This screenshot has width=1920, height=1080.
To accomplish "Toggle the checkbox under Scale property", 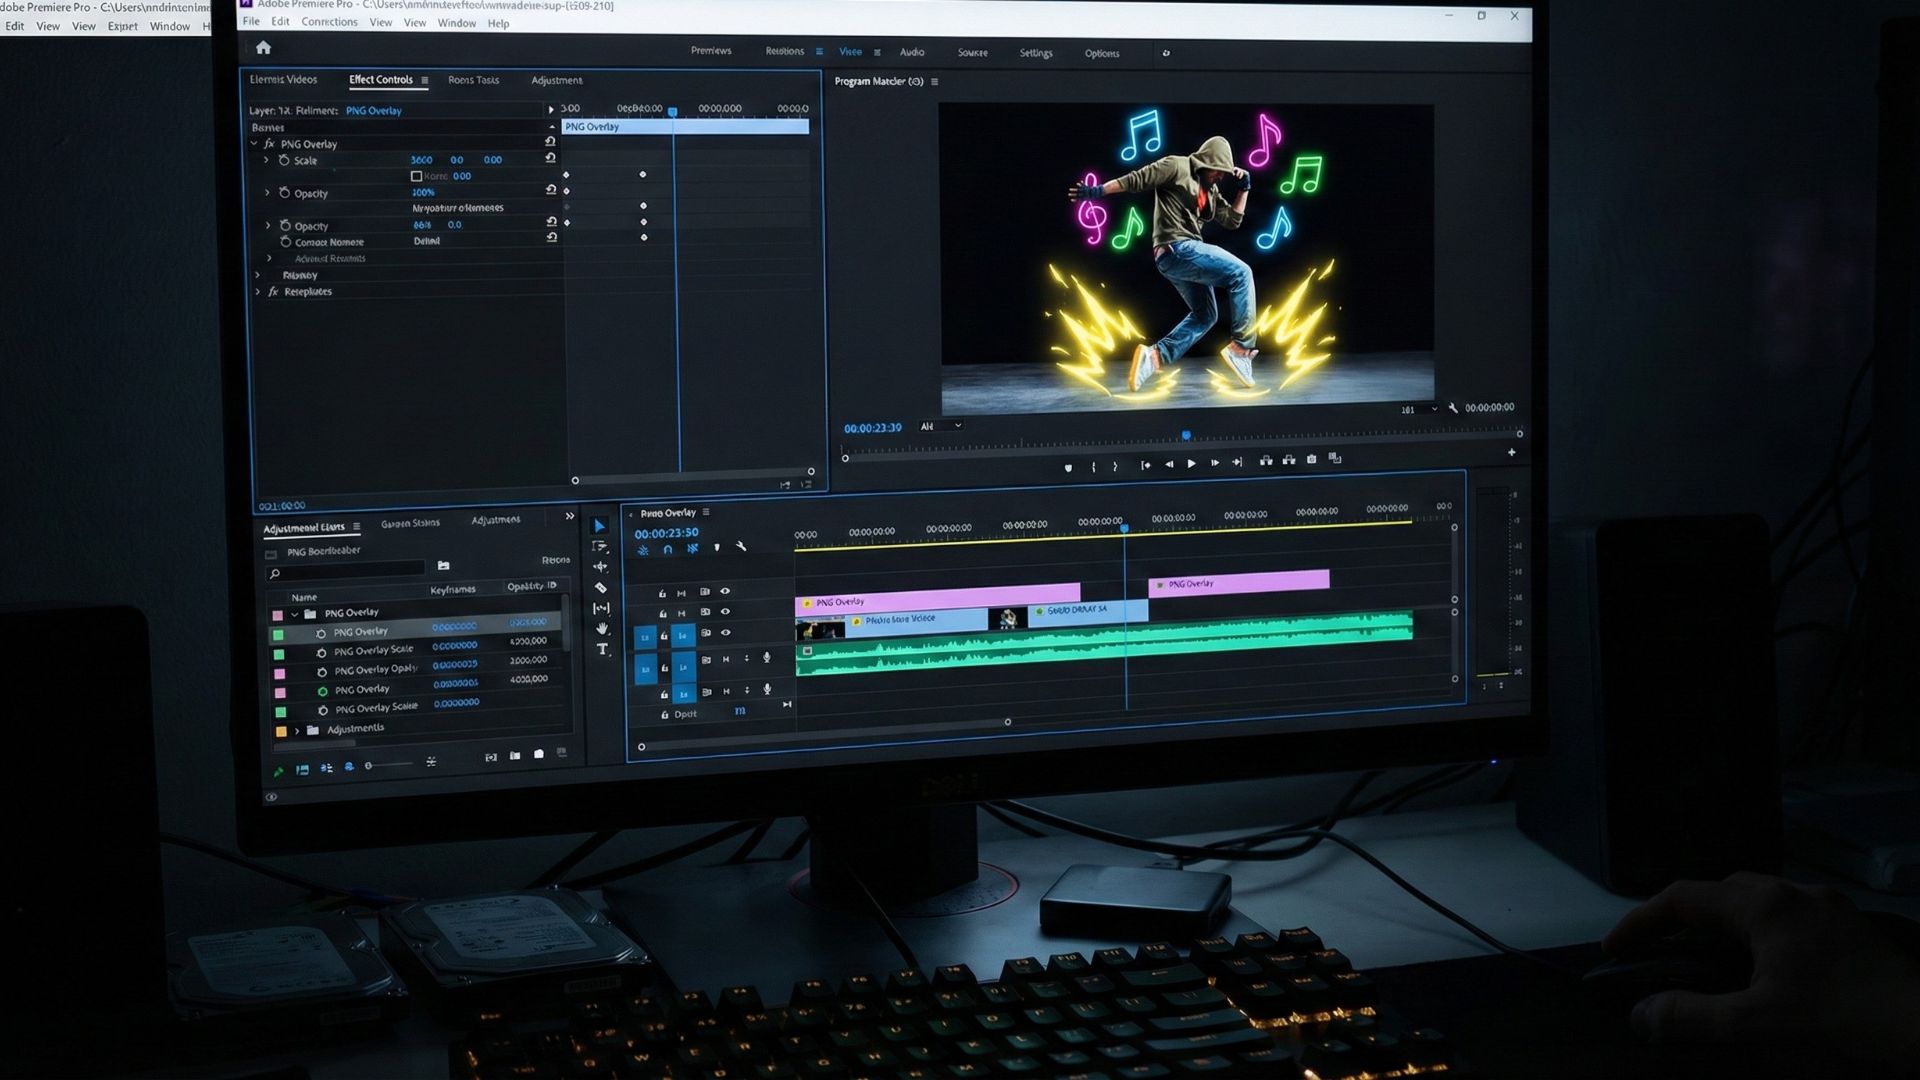I will (417, 176).
